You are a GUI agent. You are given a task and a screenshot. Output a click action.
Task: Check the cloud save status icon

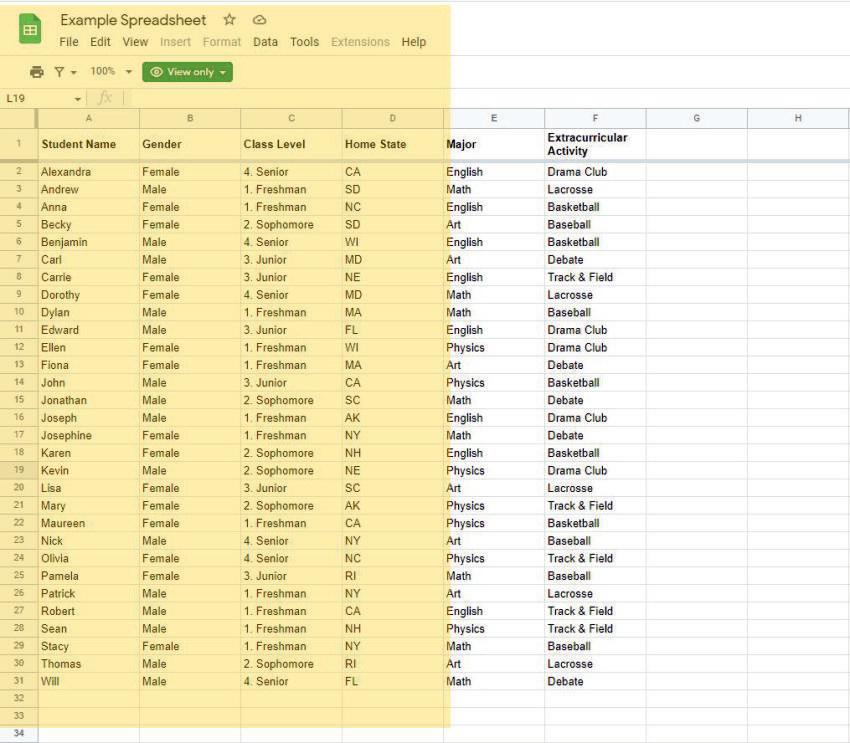(x=260, y=20)
